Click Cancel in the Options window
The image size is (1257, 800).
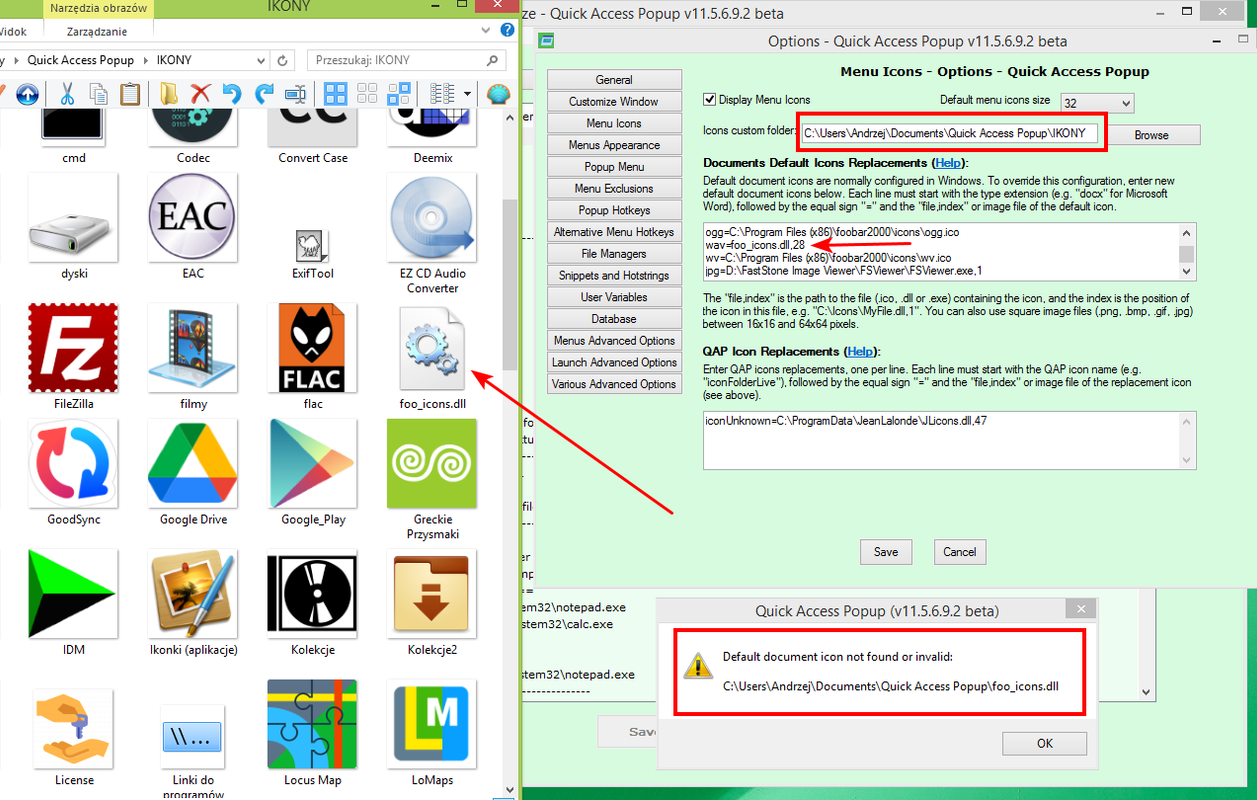(x=960, y=552)
